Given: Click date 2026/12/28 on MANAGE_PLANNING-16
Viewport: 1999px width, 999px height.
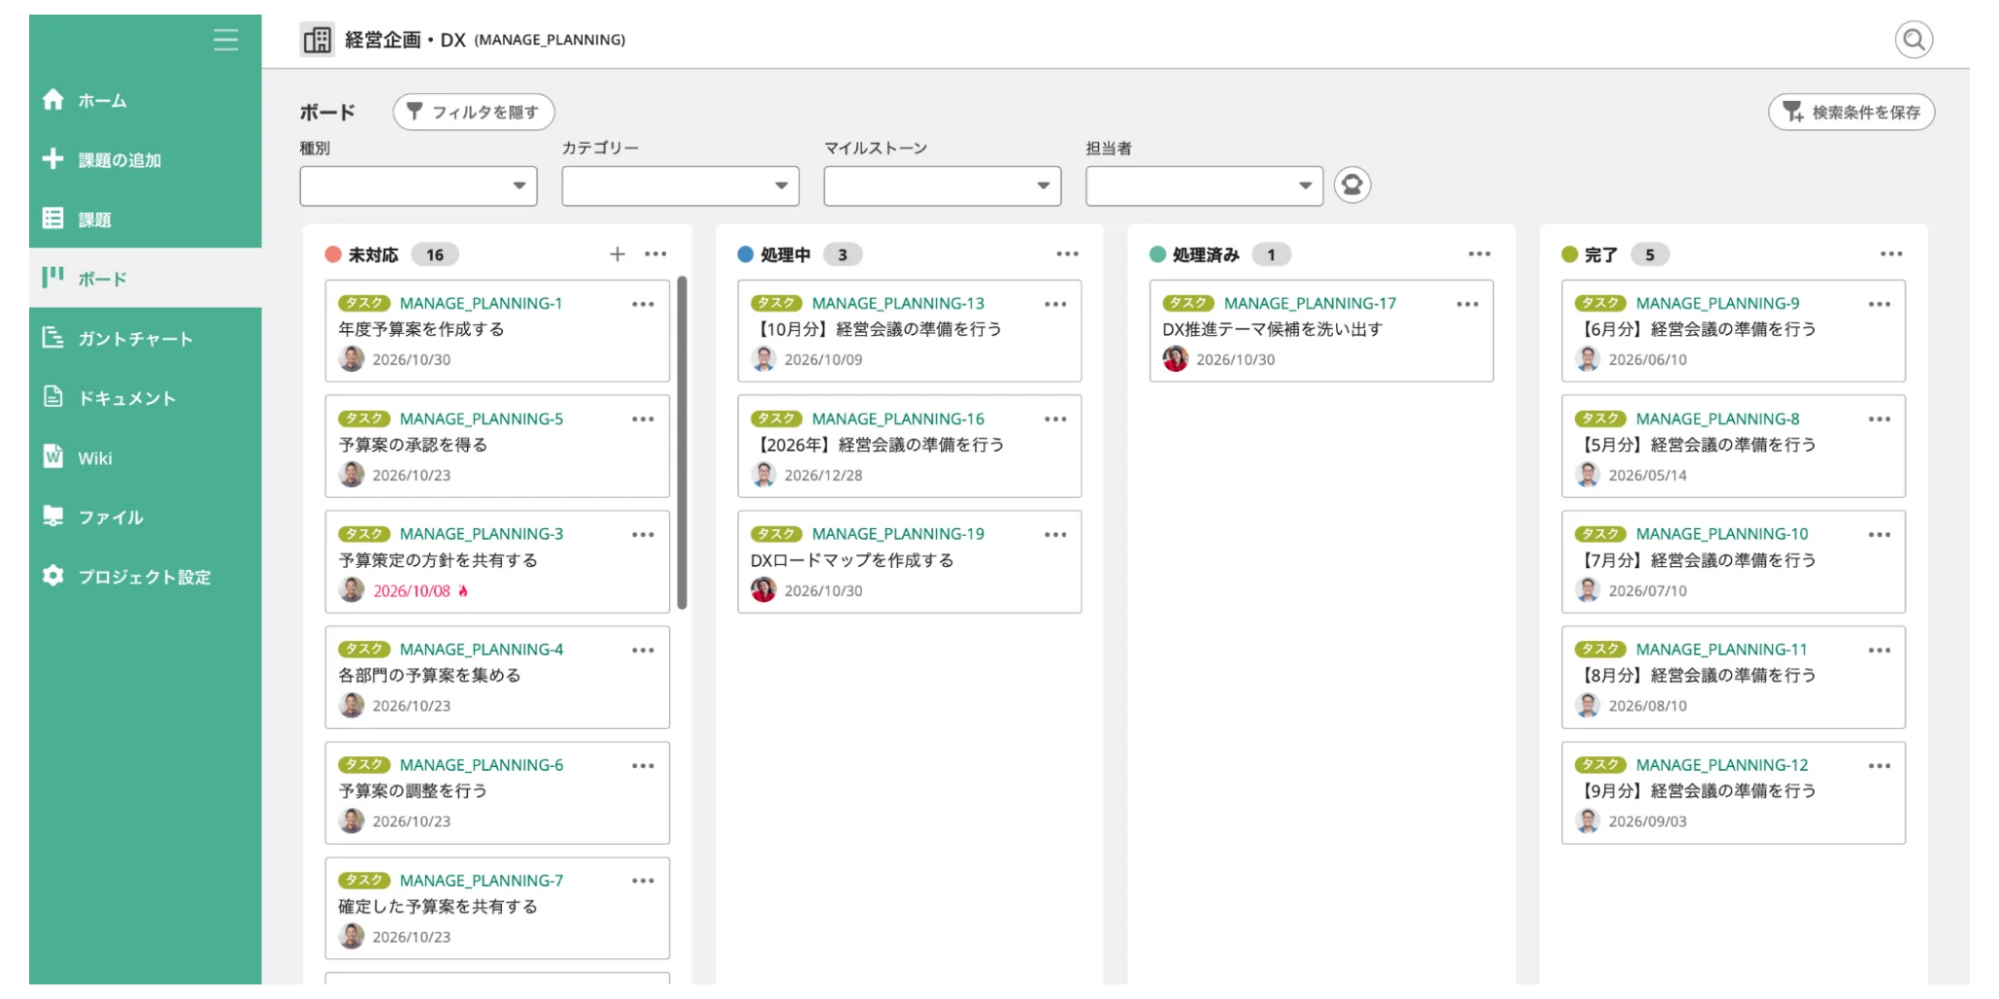Looking at the screenshot, I should click(823, 475).
